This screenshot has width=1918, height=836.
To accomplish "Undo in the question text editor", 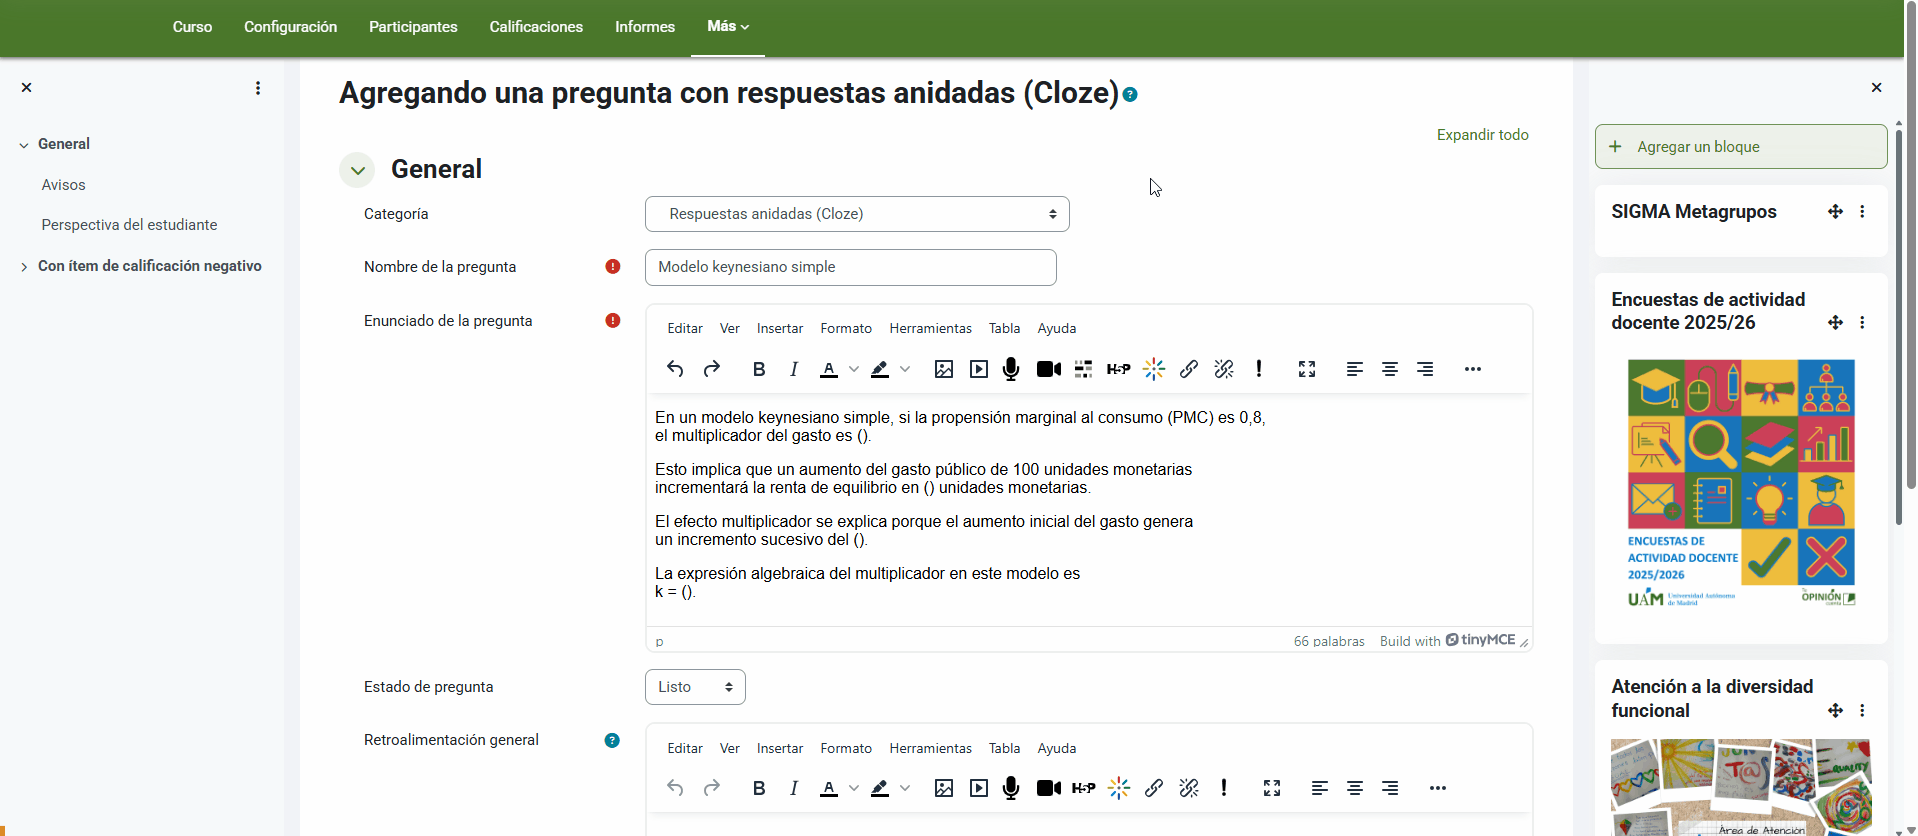I will 675,369.
